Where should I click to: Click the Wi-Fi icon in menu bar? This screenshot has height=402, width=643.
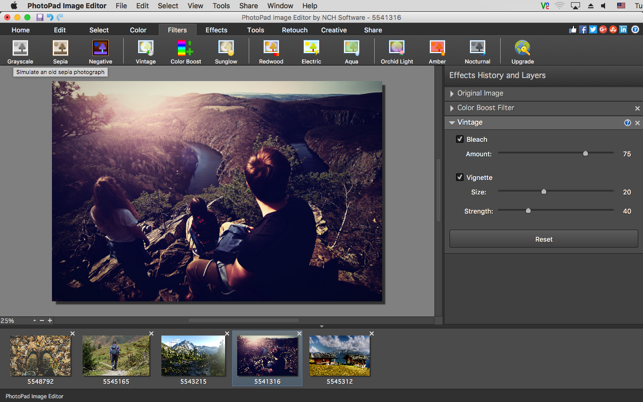click(x=559, y=6)
